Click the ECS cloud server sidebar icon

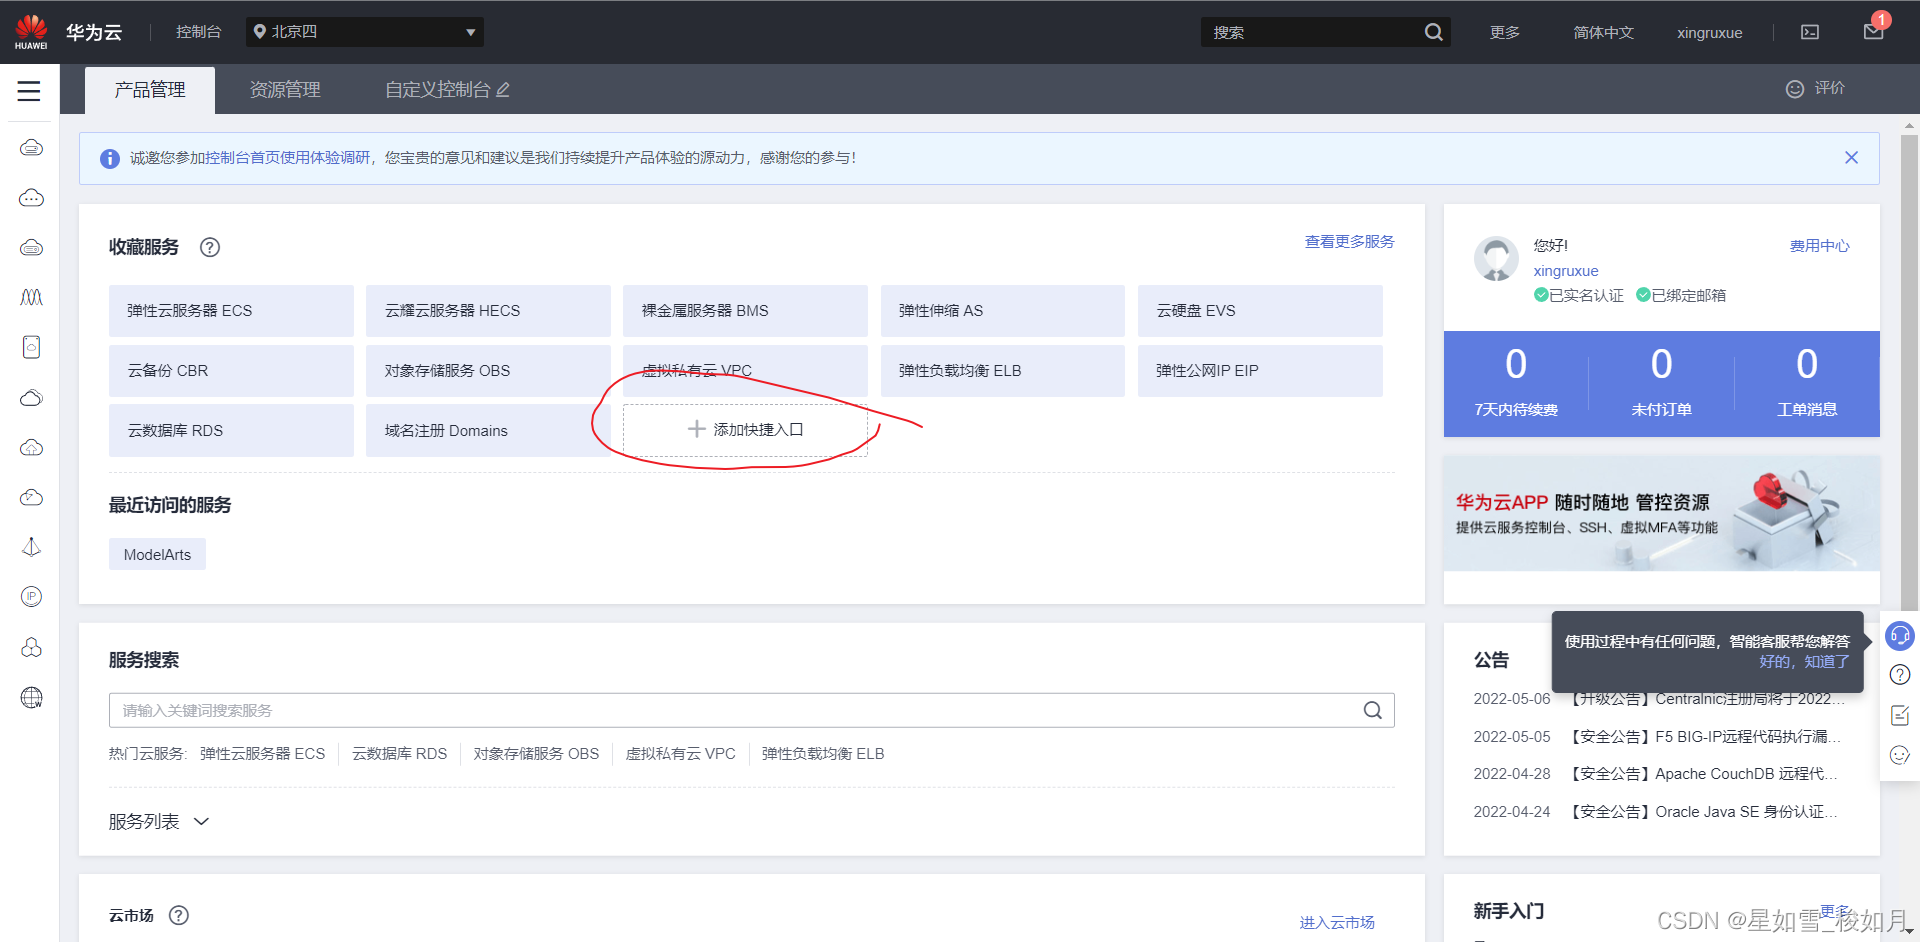tap(31, 148)
